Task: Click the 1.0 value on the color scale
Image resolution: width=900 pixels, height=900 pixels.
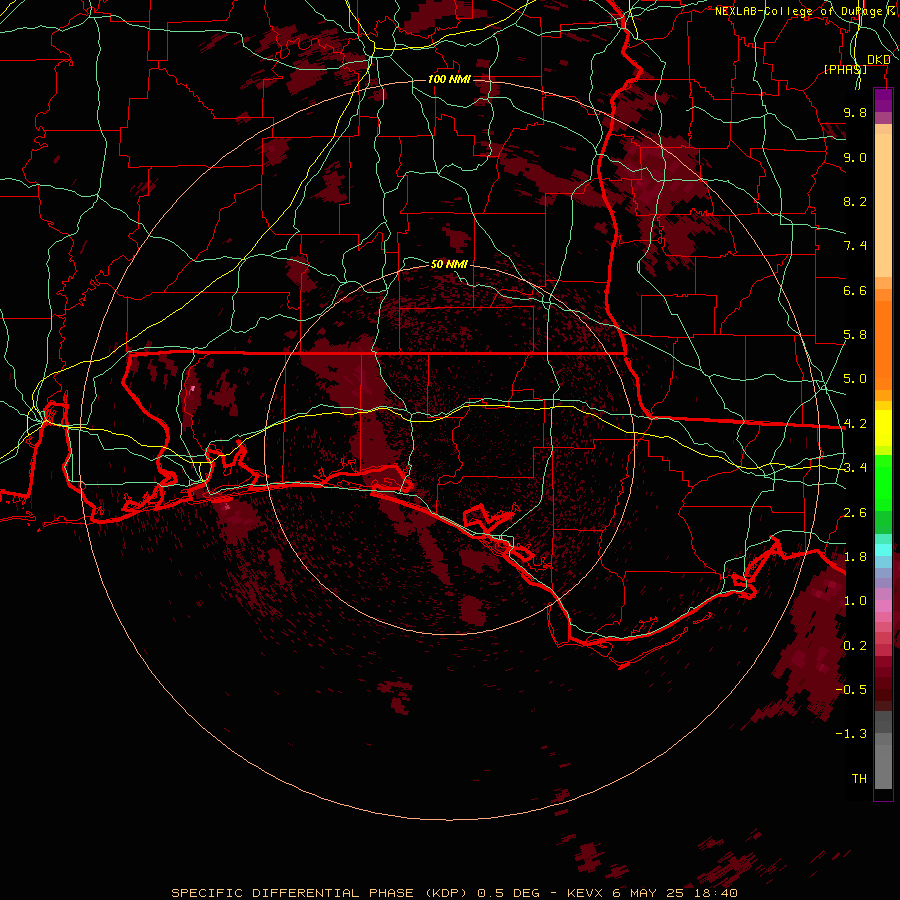Action: pos(855,601)
